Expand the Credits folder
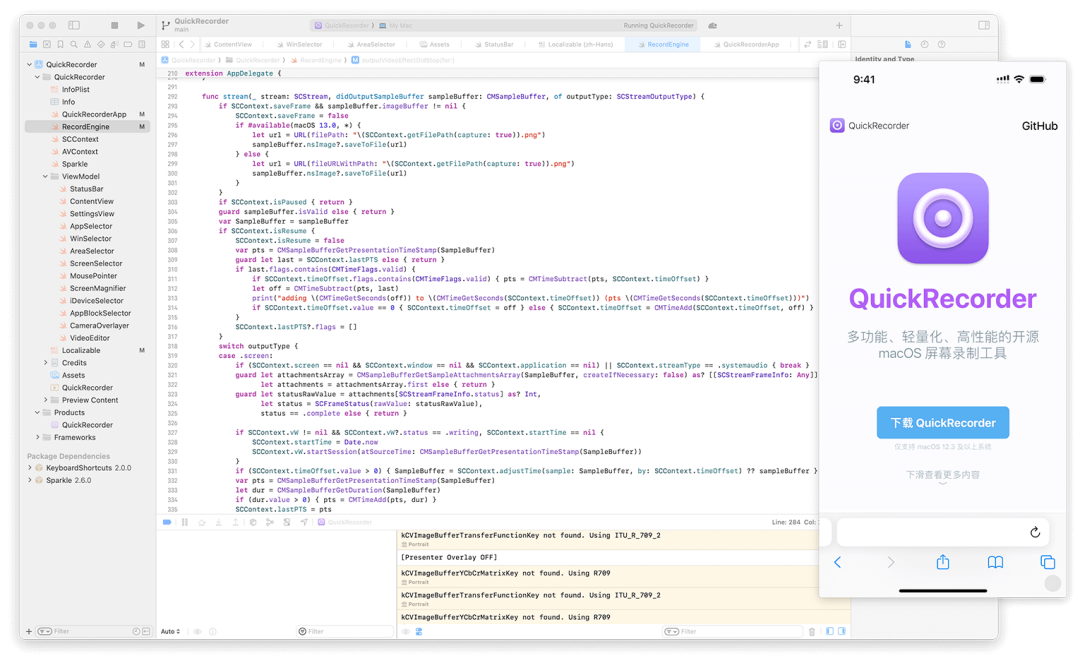Screen dimensions: 1080x663 coord(45,363)
